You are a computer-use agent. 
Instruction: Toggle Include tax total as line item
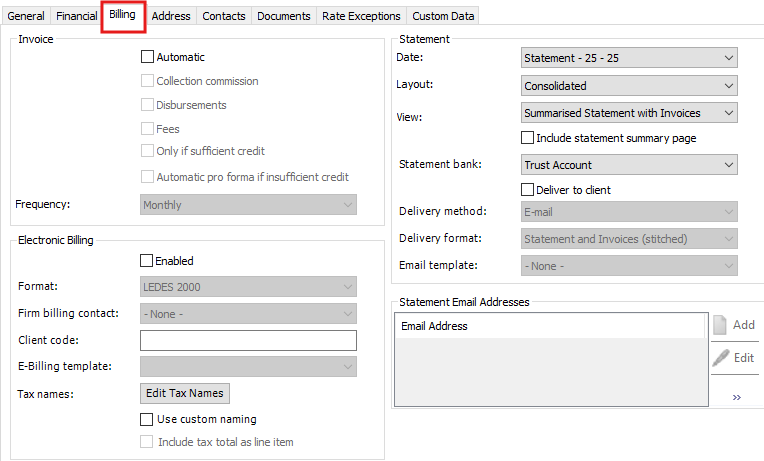146,442
